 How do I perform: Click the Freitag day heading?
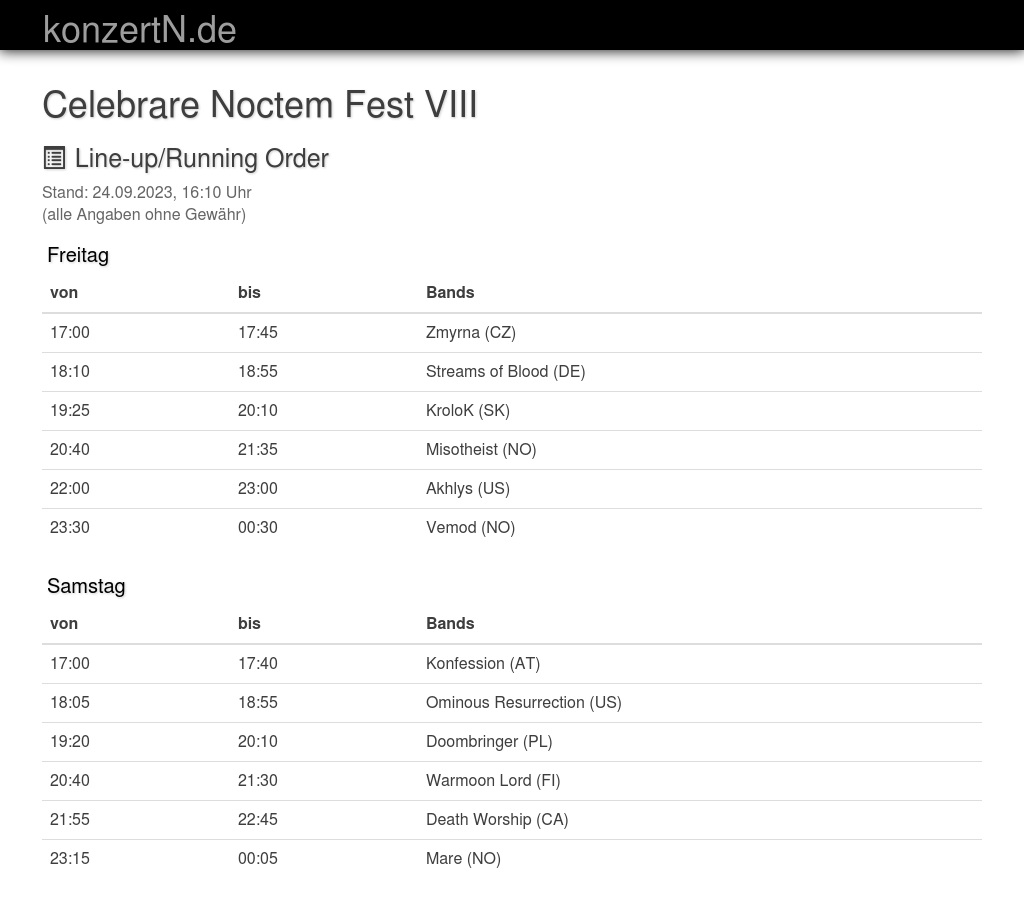[78, 255]
